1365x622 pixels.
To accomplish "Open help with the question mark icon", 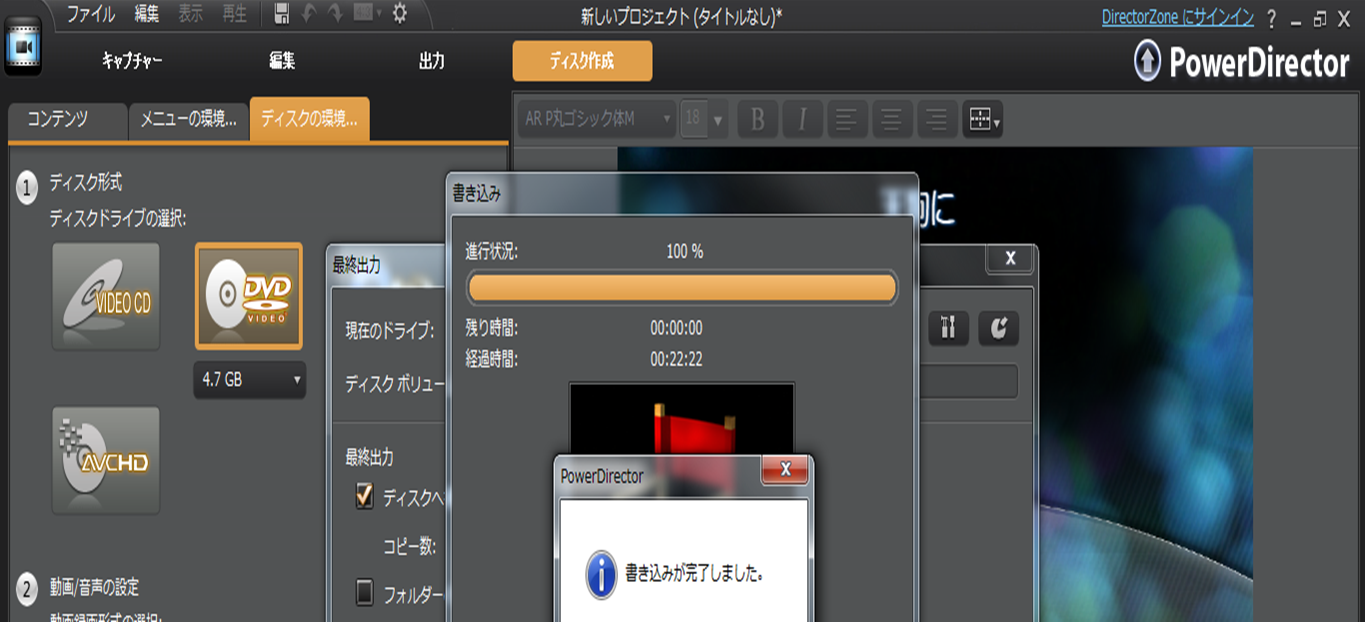I will 1271,18.
